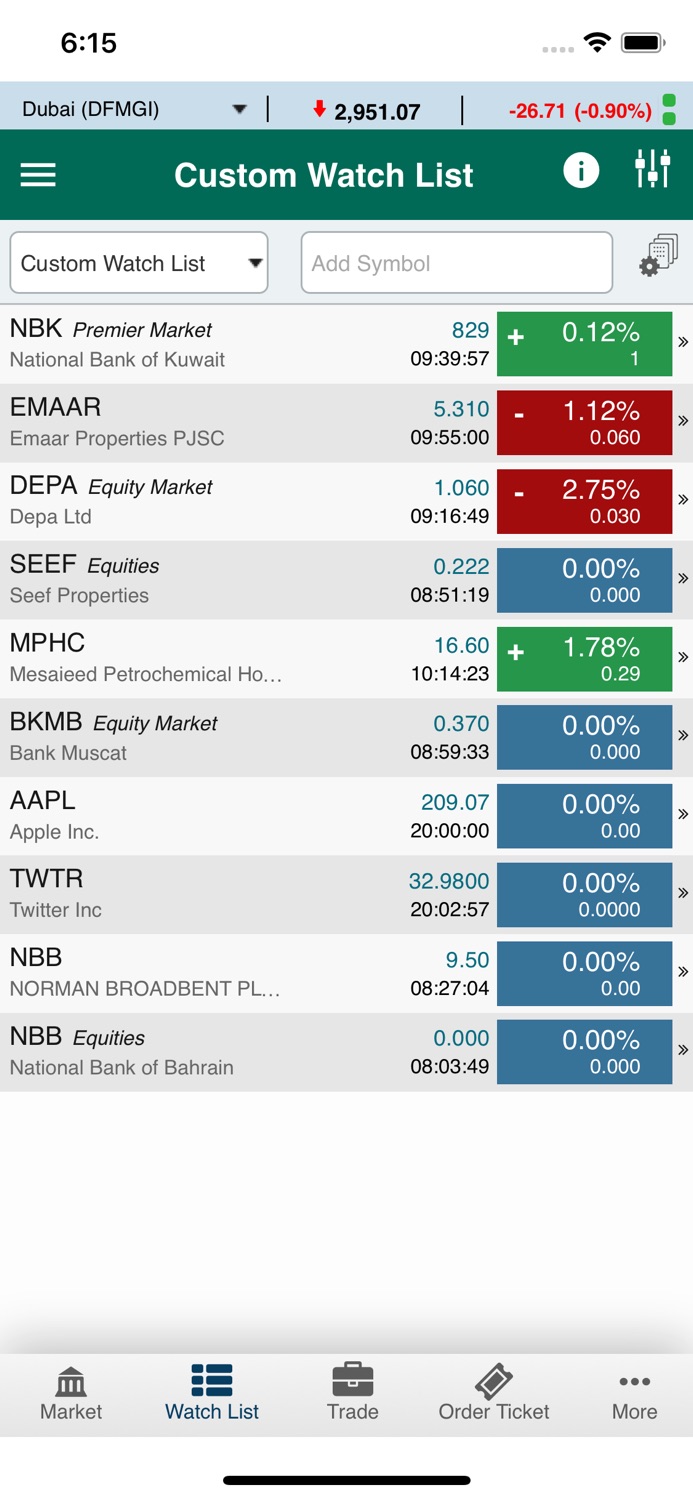The width and height of the screenshot is (693, 1500).
Task: Open the Market tab icon
Action: (x=71, y=1394)
